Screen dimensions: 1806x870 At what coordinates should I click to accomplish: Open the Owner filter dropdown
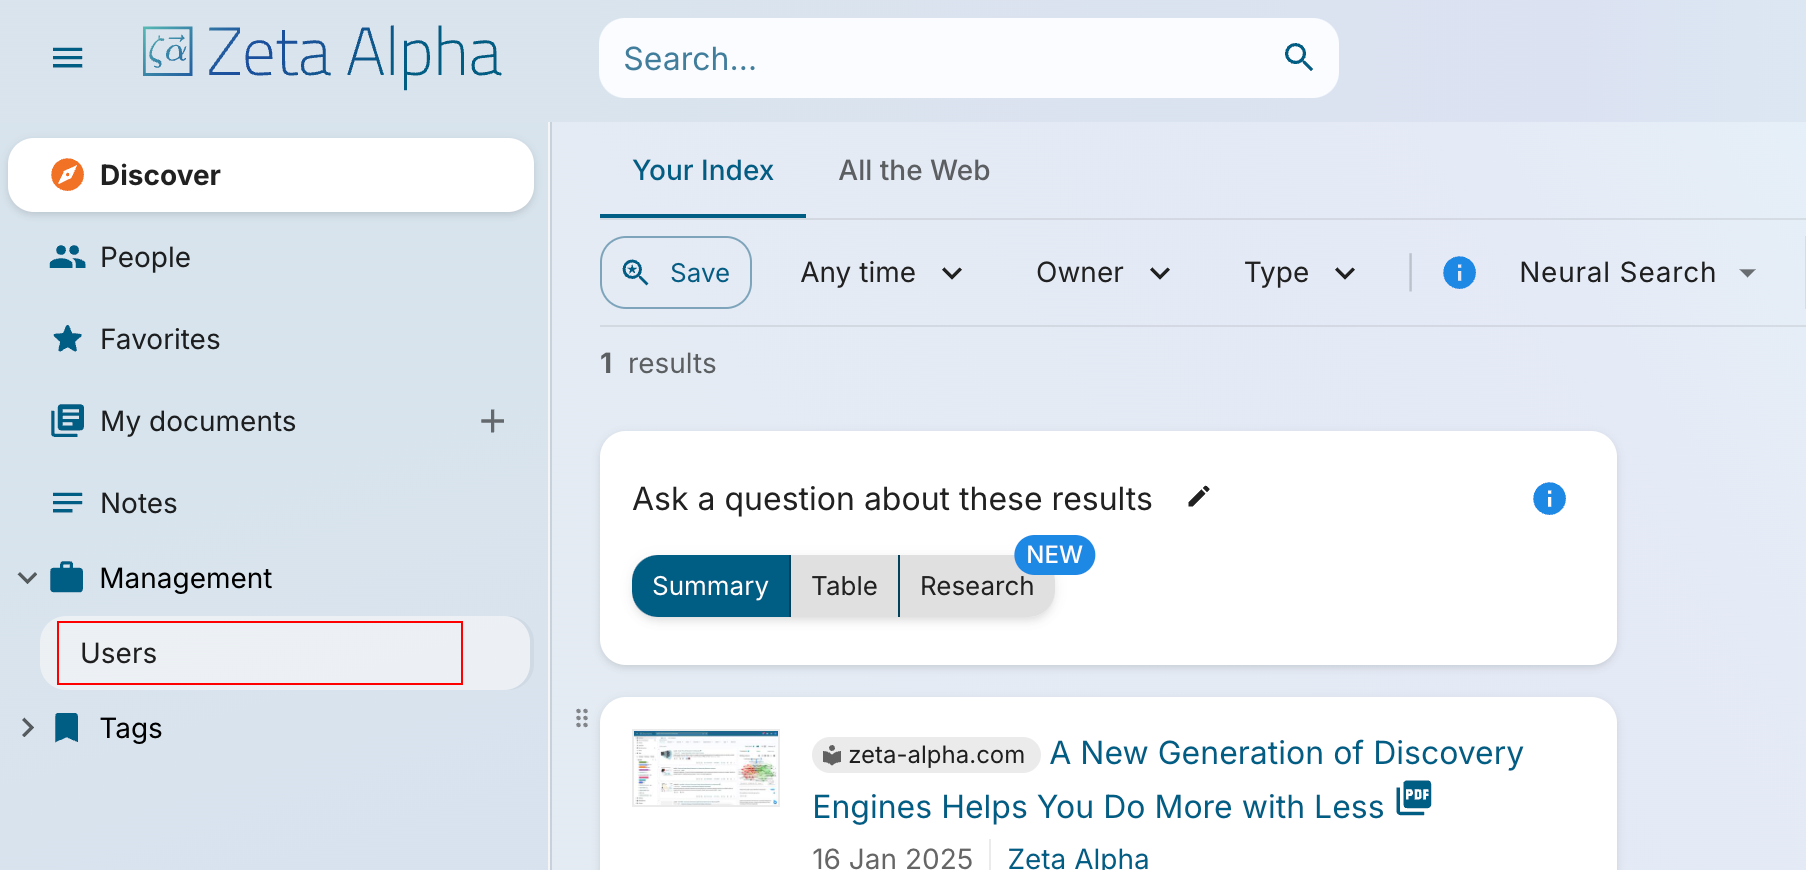1102,272
